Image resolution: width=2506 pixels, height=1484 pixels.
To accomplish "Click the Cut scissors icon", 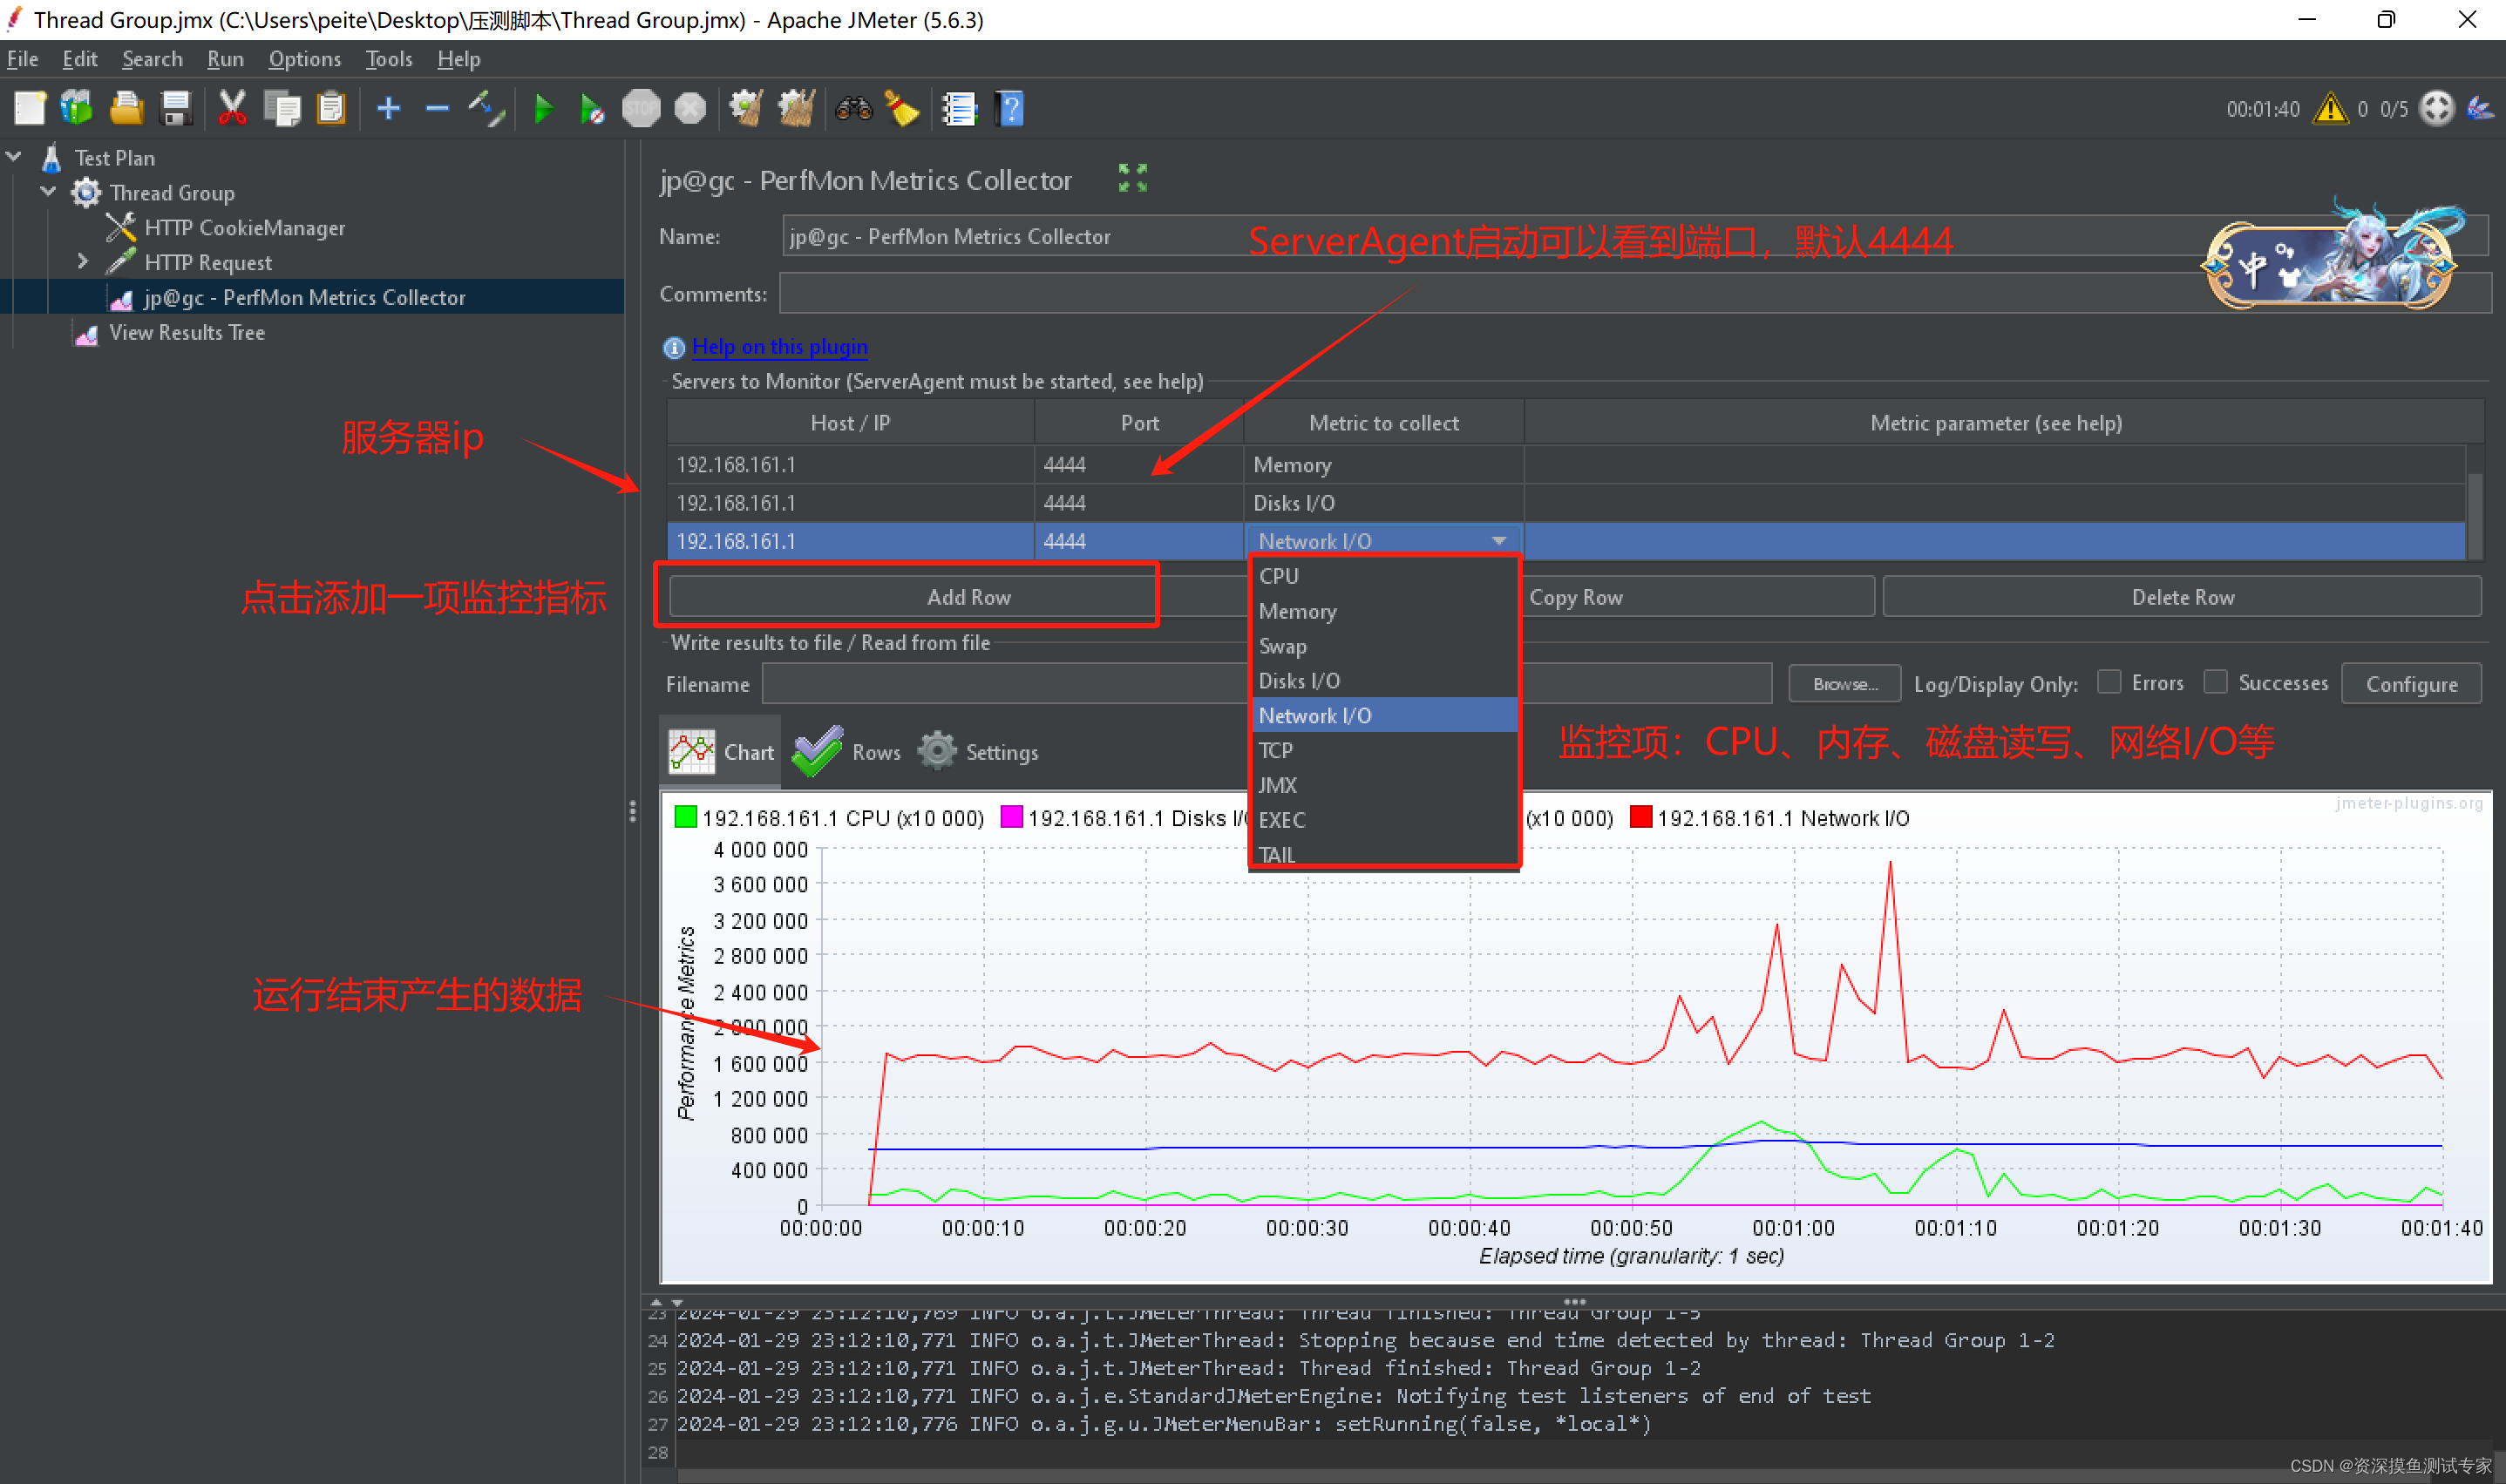I will (232, 108).
